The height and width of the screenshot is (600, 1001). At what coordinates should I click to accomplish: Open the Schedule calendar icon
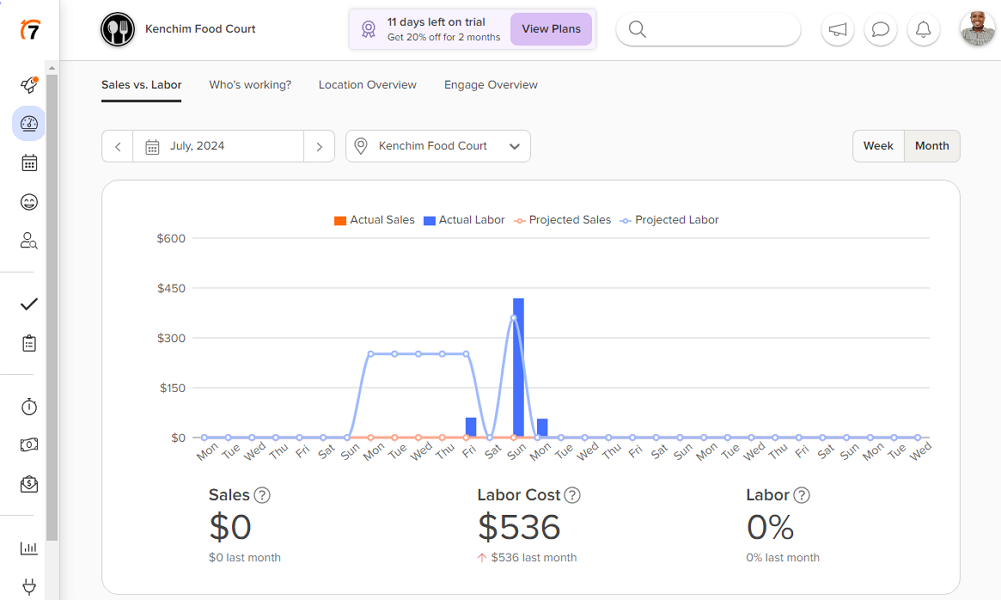(x=29, y=161)
